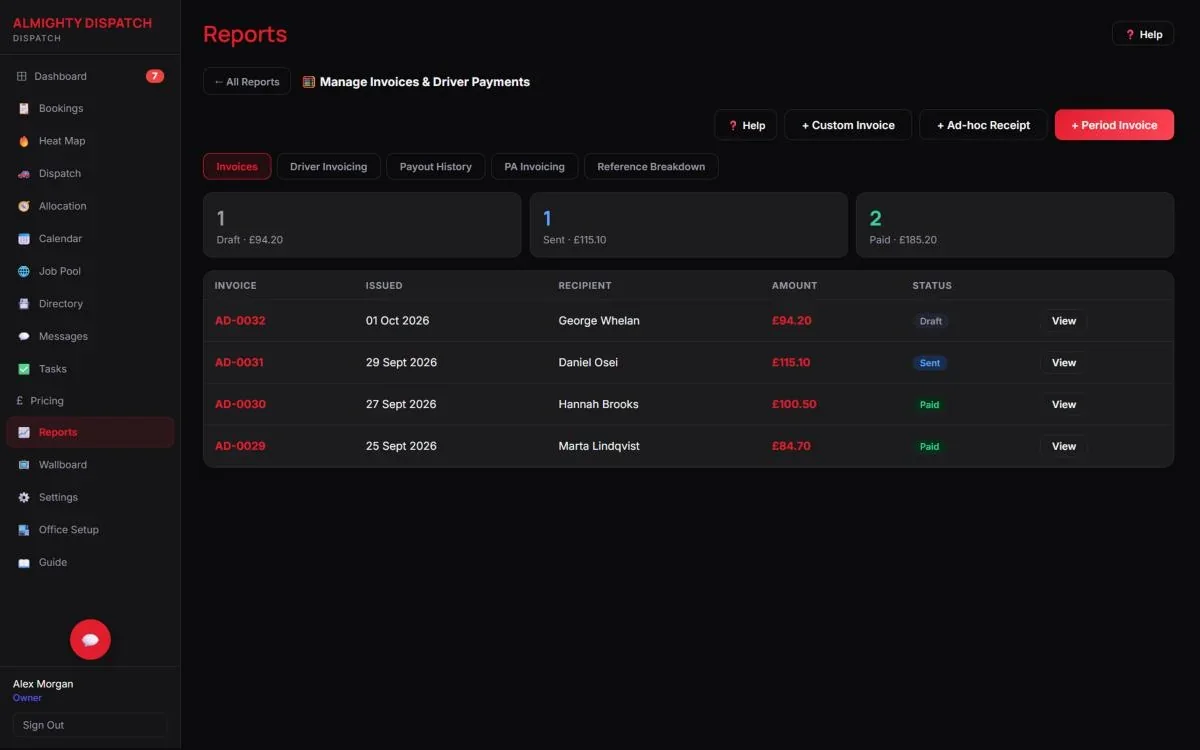The width and height of the screenshot is (1200, 750).
Task: Sign Out of the account
Action: coord(90,725)
